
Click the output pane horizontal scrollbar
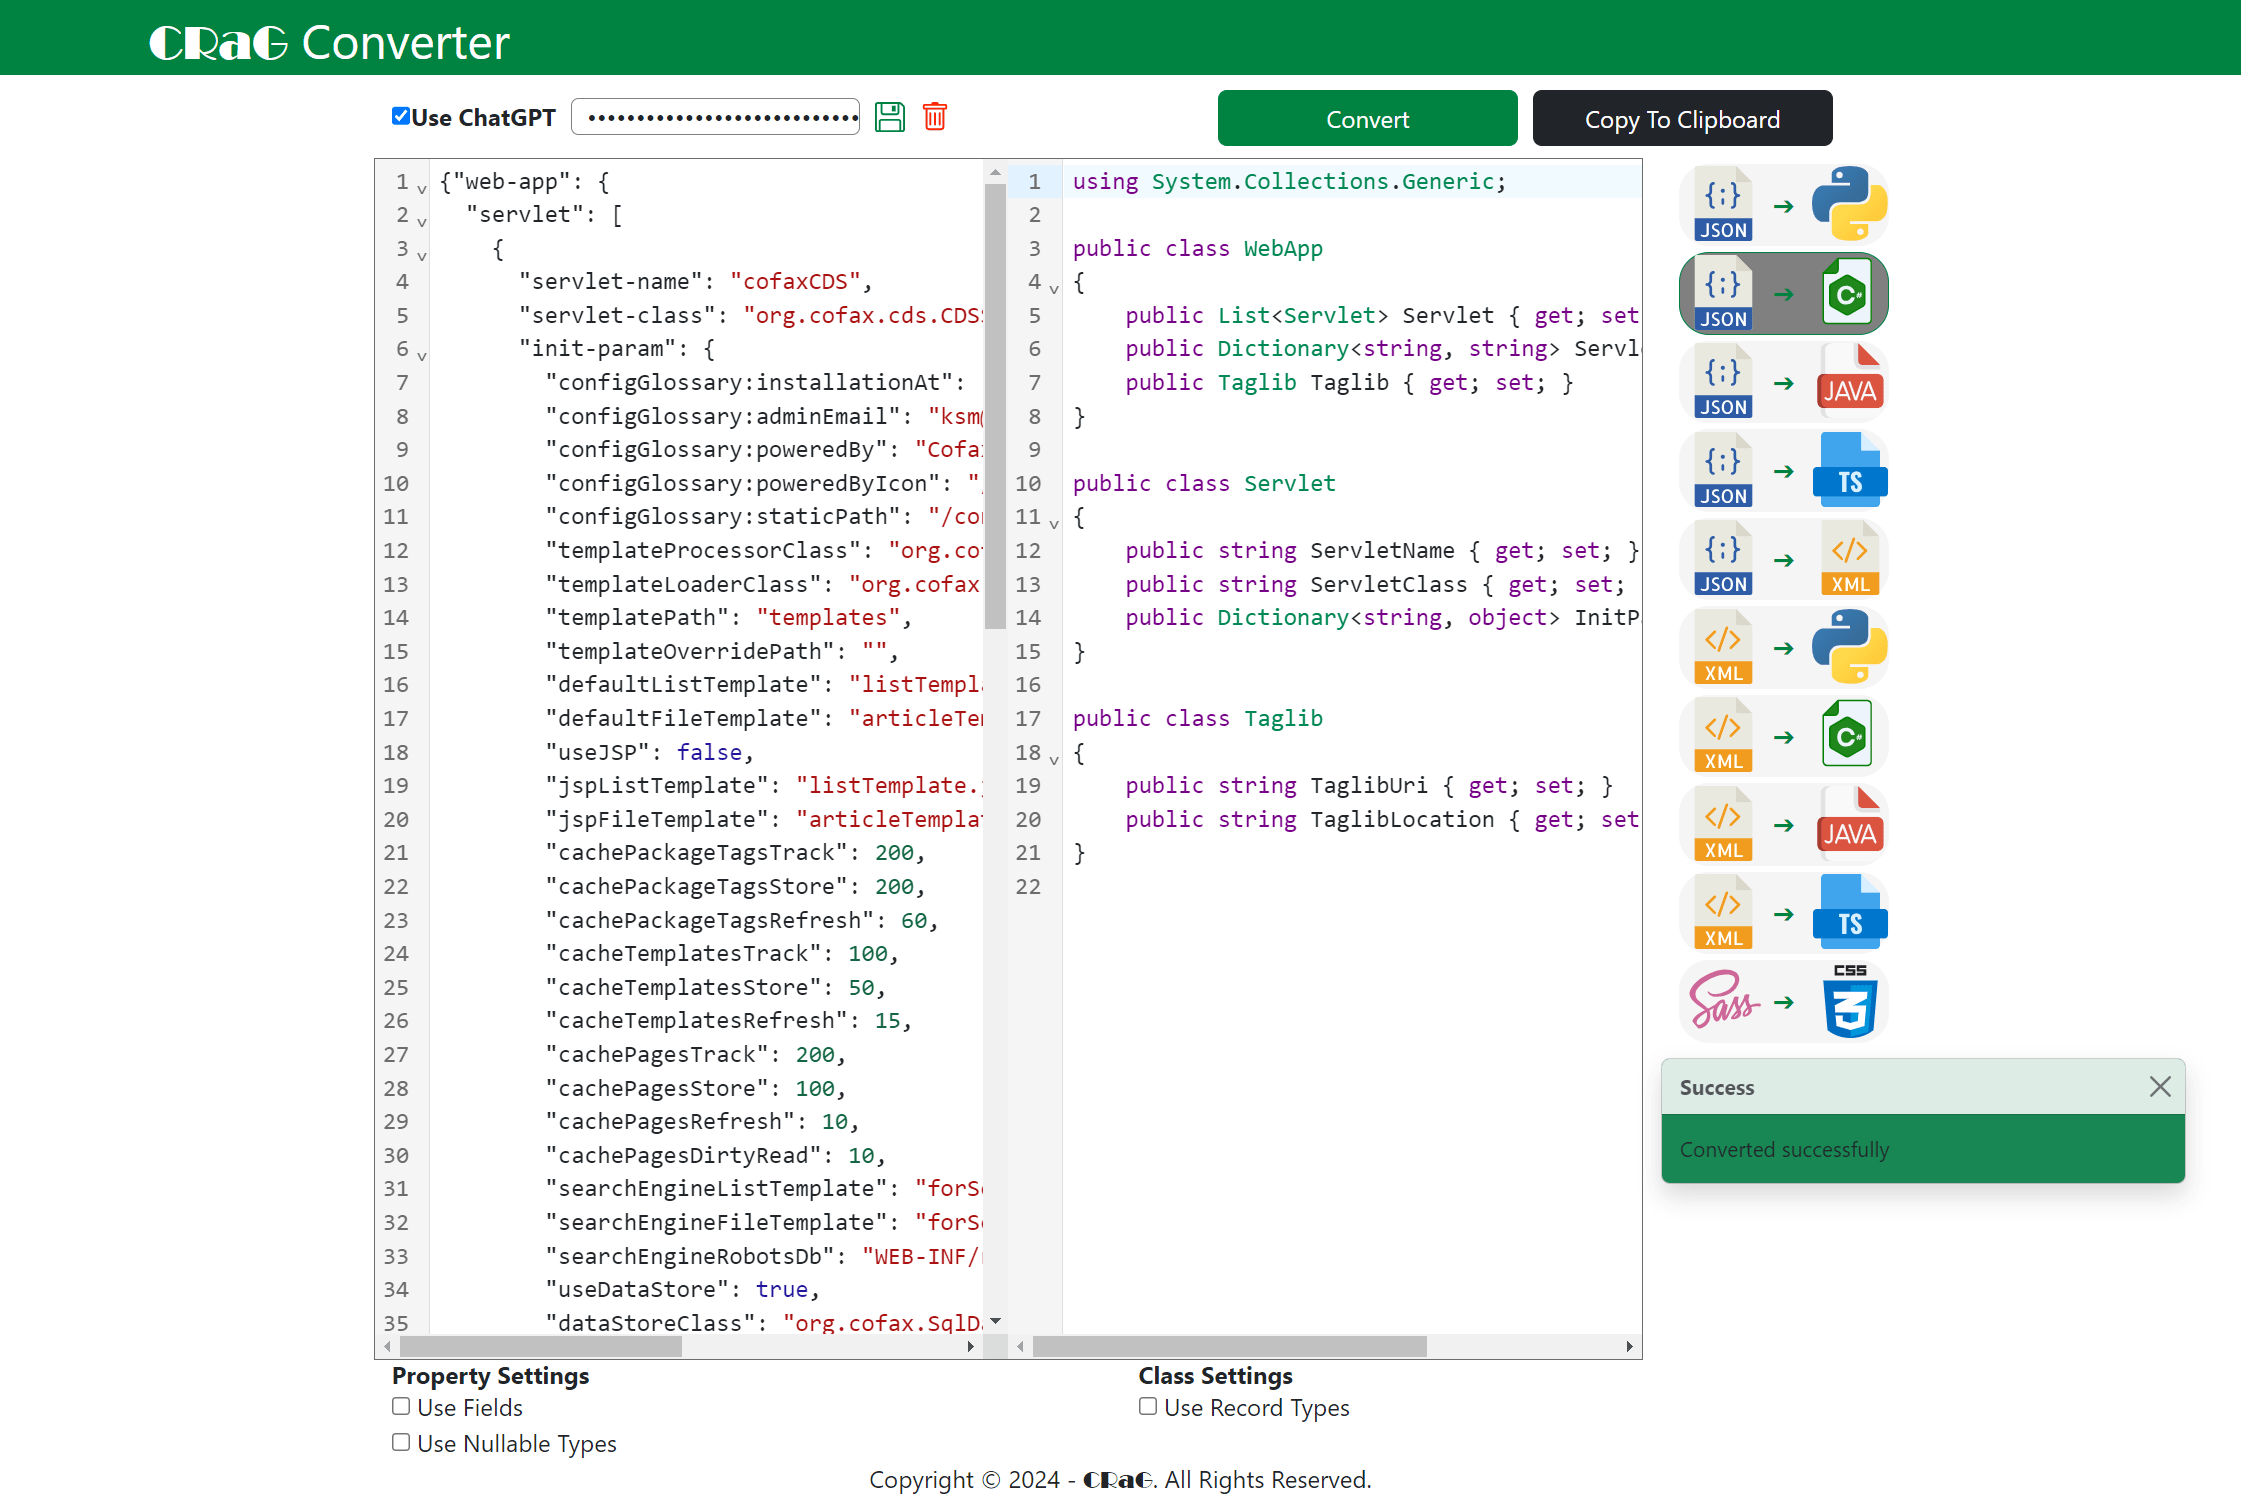click(1228, 1346)
